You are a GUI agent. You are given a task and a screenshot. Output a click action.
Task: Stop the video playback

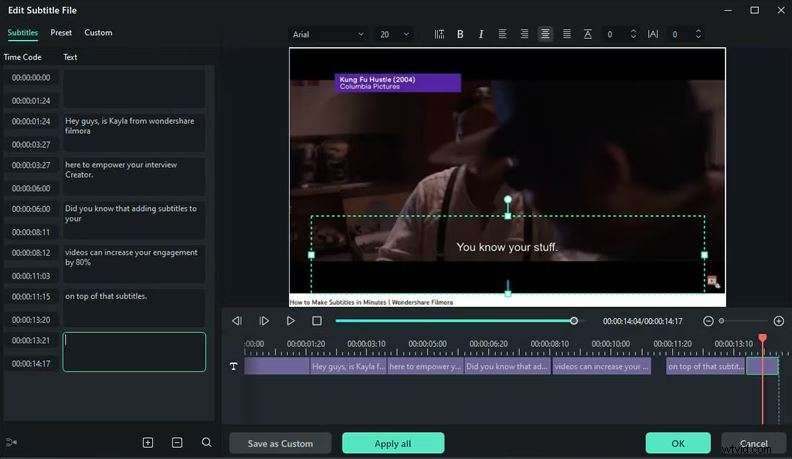[317, 321]
